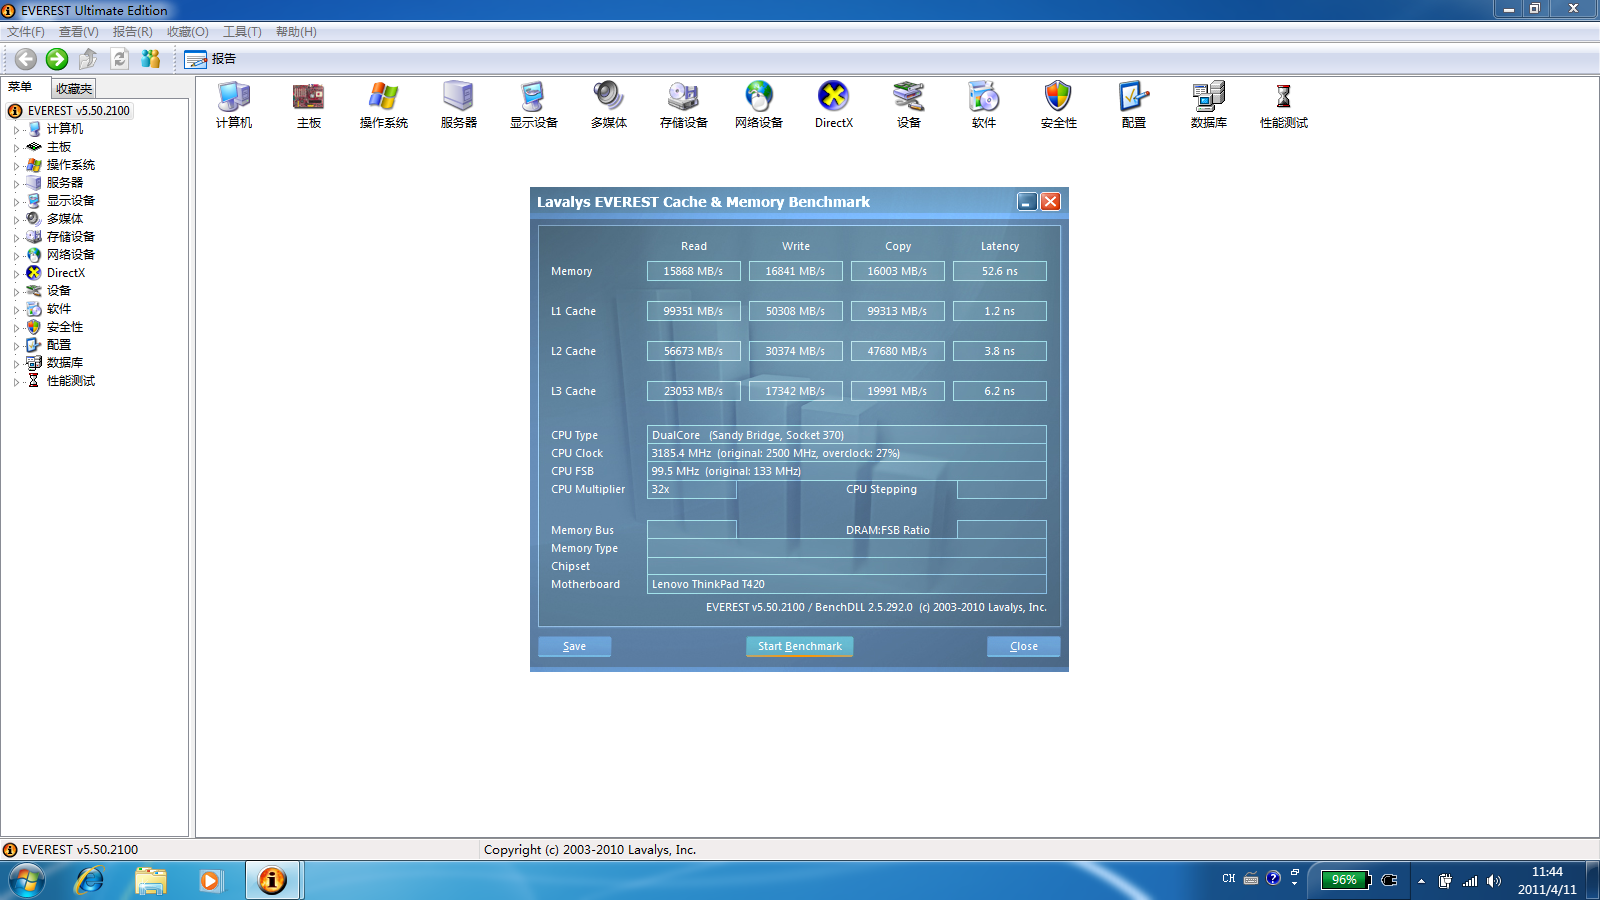Click the Back navigation arrow
Screen dimensions: 1600x900
(26, 59)
